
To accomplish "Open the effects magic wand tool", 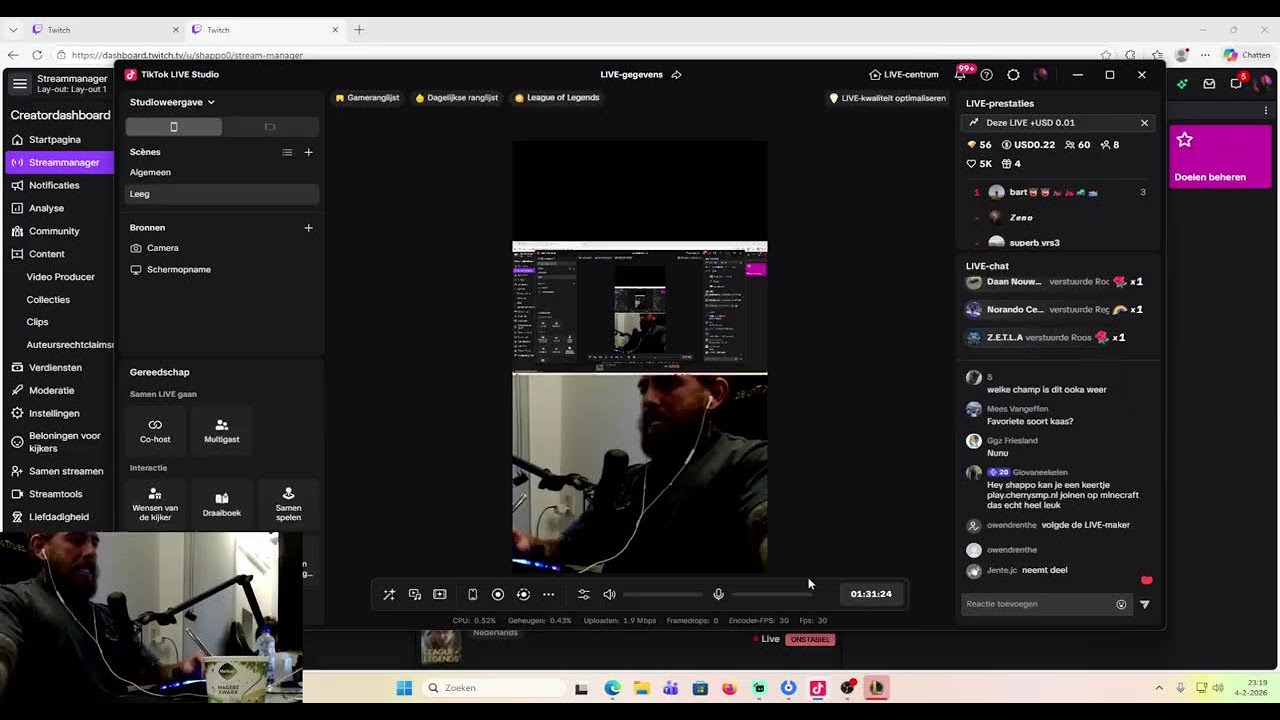I will [x=389, y=594].
